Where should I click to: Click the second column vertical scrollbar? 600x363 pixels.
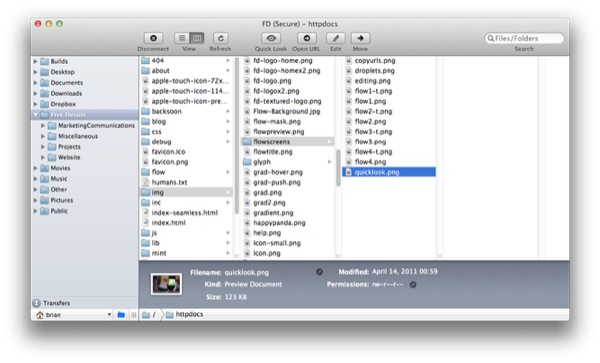tap(338, 168)
